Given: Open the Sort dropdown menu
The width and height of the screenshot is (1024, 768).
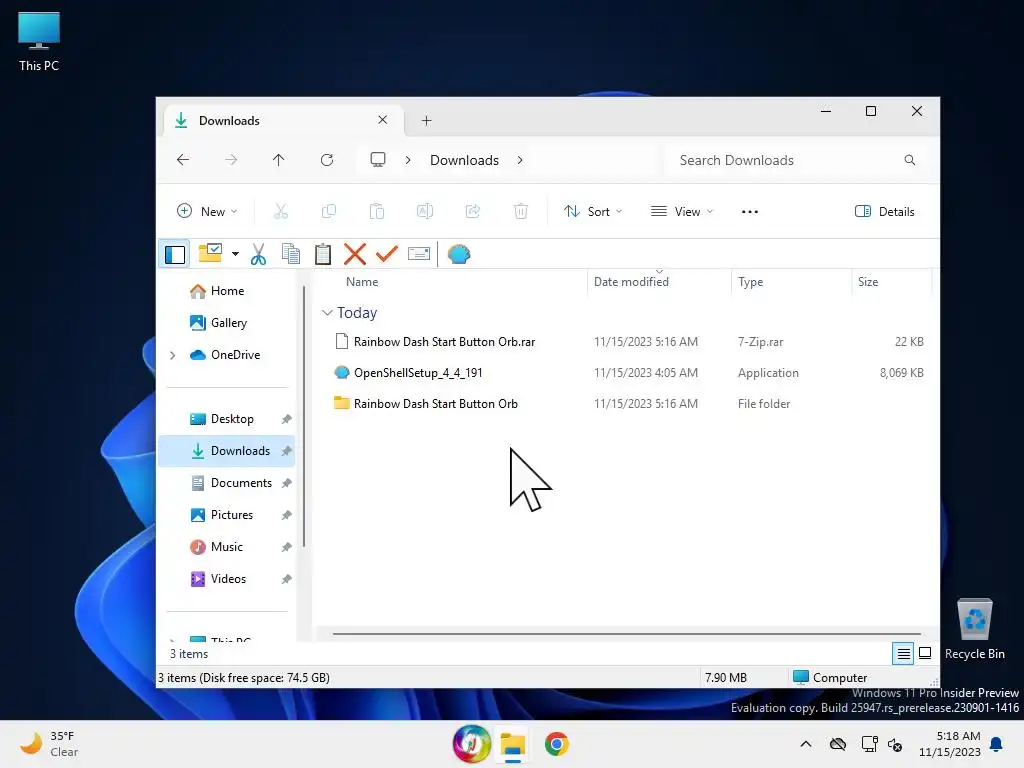Looking at the screenshot, I should pos(593,211).
